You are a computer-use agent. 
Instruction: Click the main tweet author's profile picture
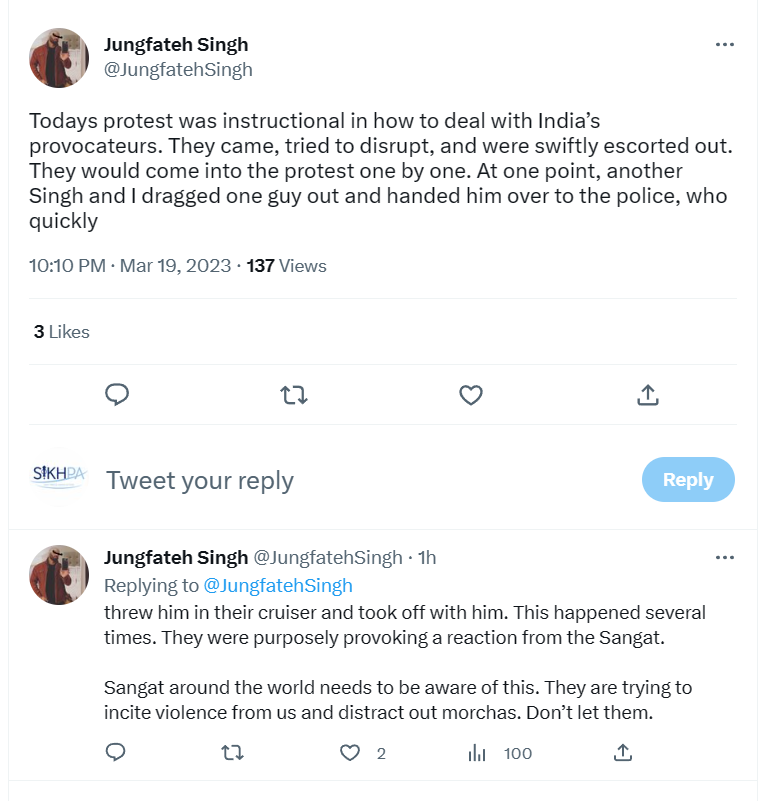click(x=59, y=58)
